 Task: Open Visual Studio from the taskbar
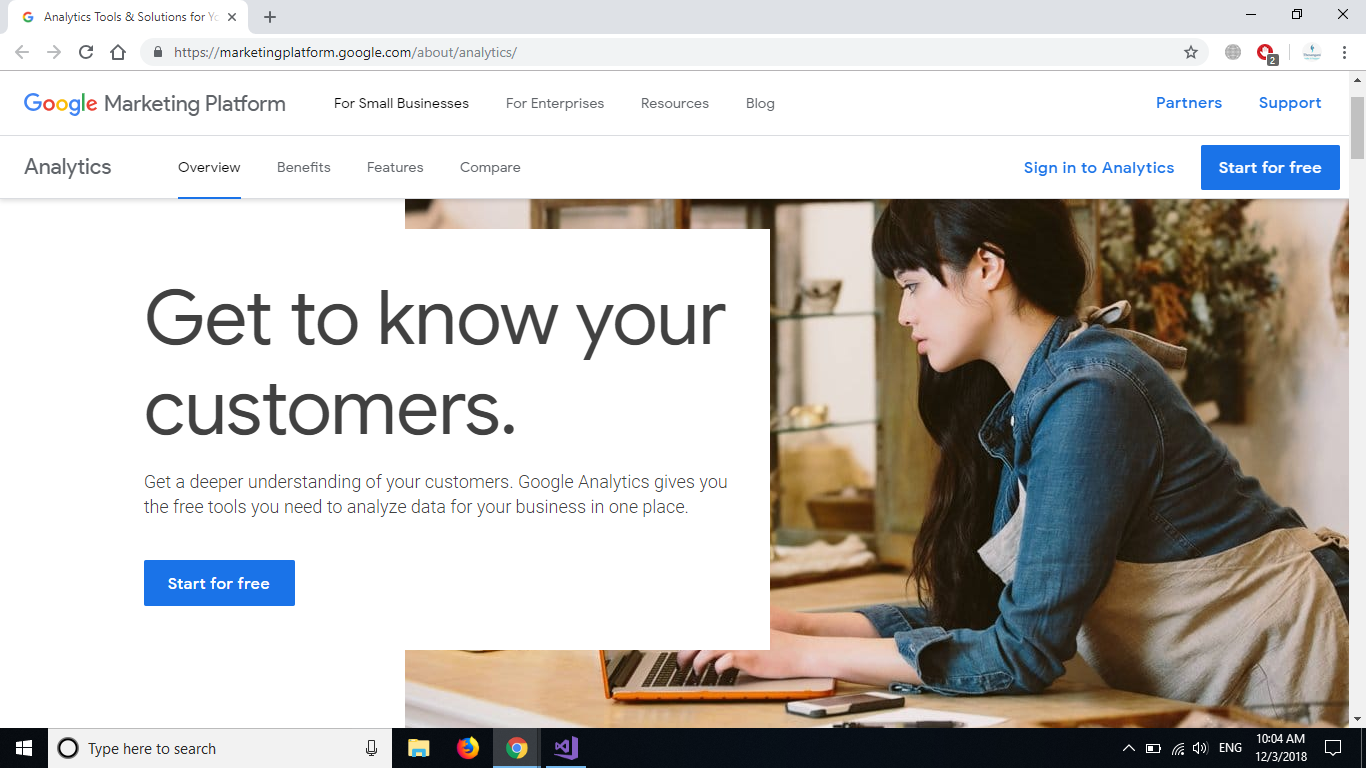coord(566,748)
